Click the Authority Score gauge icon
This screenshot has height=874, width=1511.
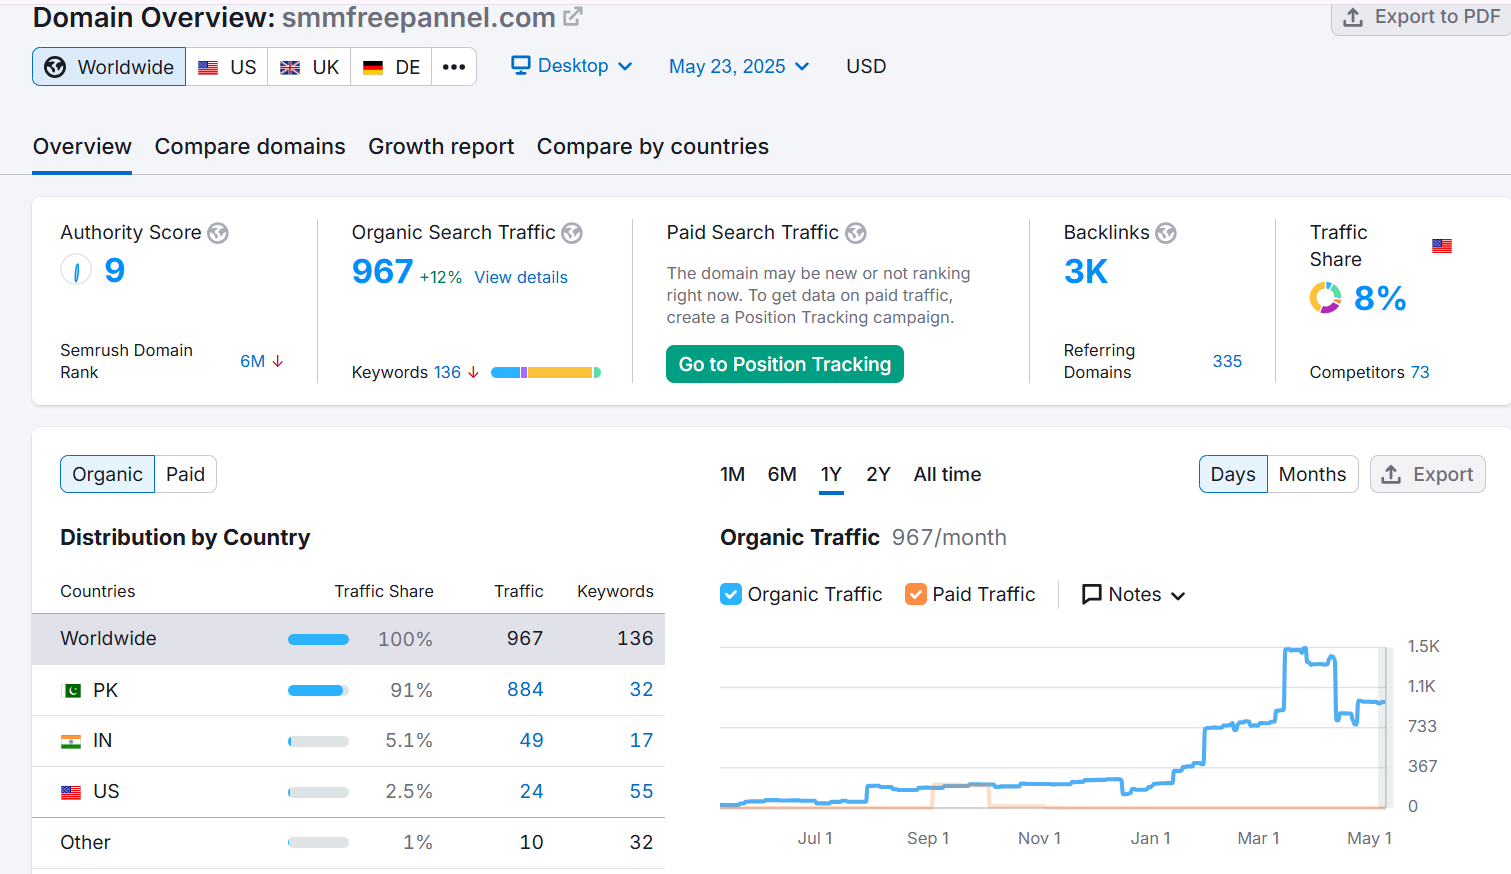76,270
